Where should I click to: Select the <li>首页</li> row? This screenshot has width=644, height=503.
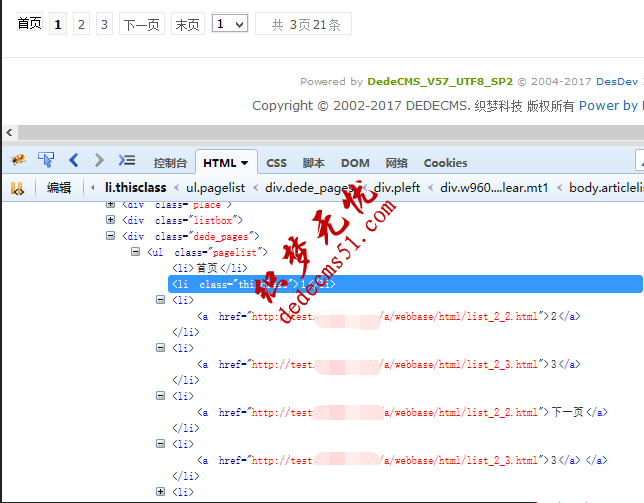tap(210, 268)
